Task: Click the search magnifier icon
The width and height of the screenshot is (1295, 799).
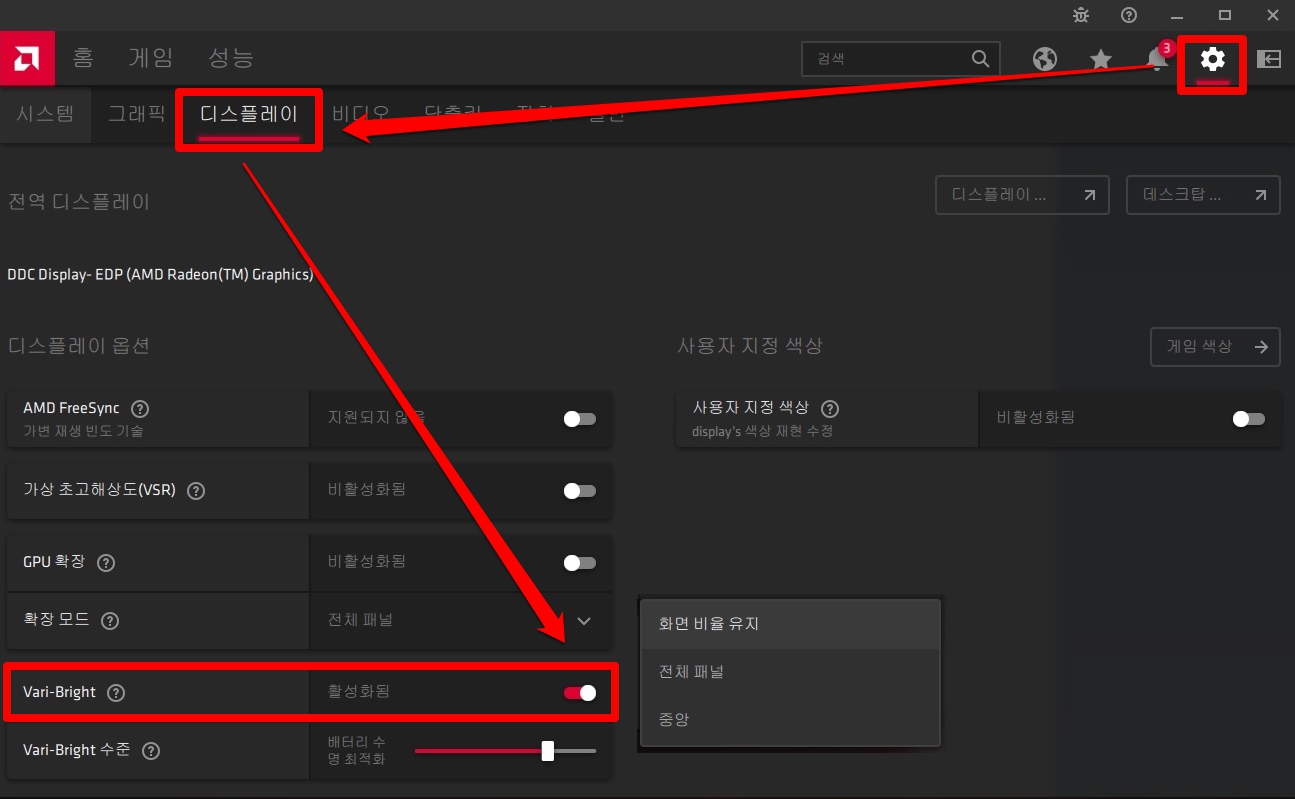Action: click(980, 58)
